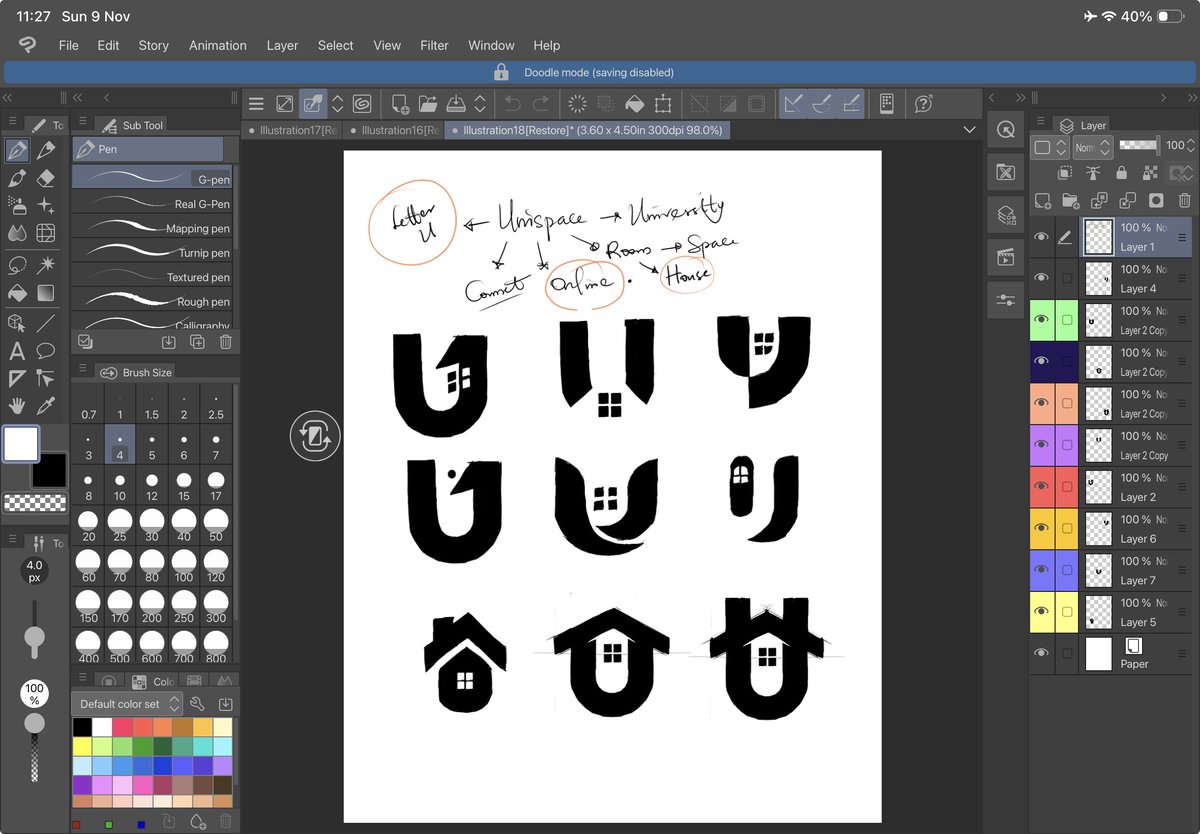Hide Layer 6 using its eye icon
This screenshot has width=1200, height=834.
point(1041,529)
